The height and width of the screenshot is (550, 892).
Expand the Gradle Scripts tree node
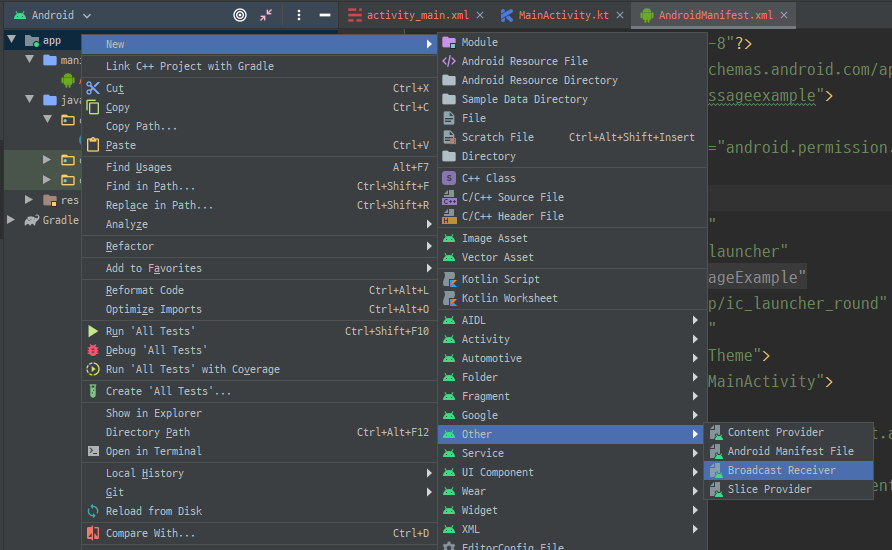pos(10,220)
